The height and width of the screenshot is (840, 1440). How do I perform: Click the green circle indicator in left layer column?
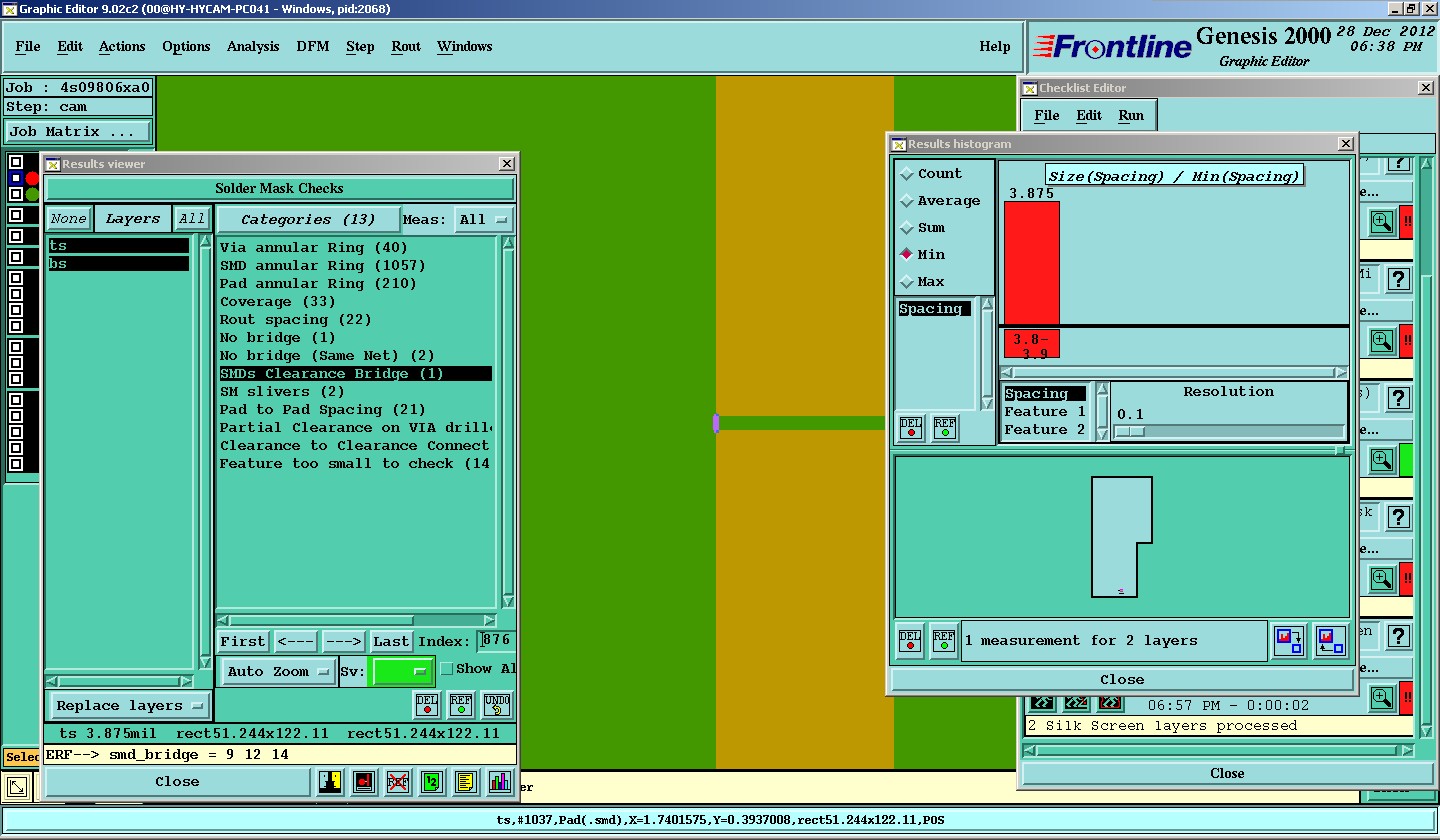click(32, 194)
